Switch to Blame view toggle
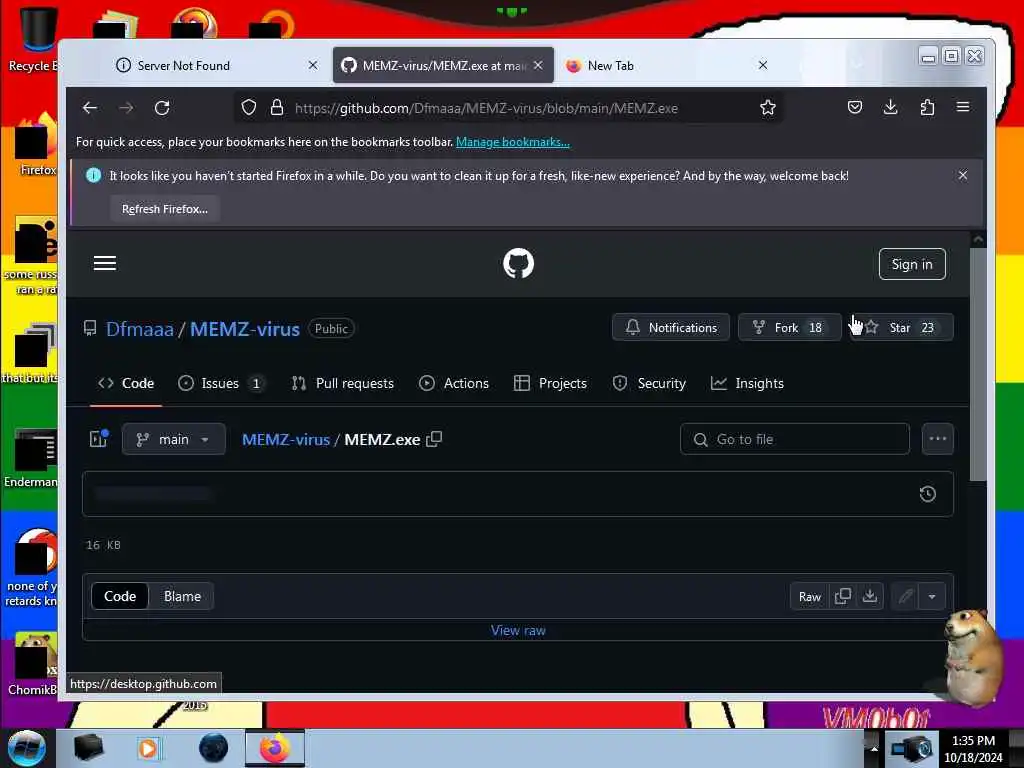 (x=182, y=596)
